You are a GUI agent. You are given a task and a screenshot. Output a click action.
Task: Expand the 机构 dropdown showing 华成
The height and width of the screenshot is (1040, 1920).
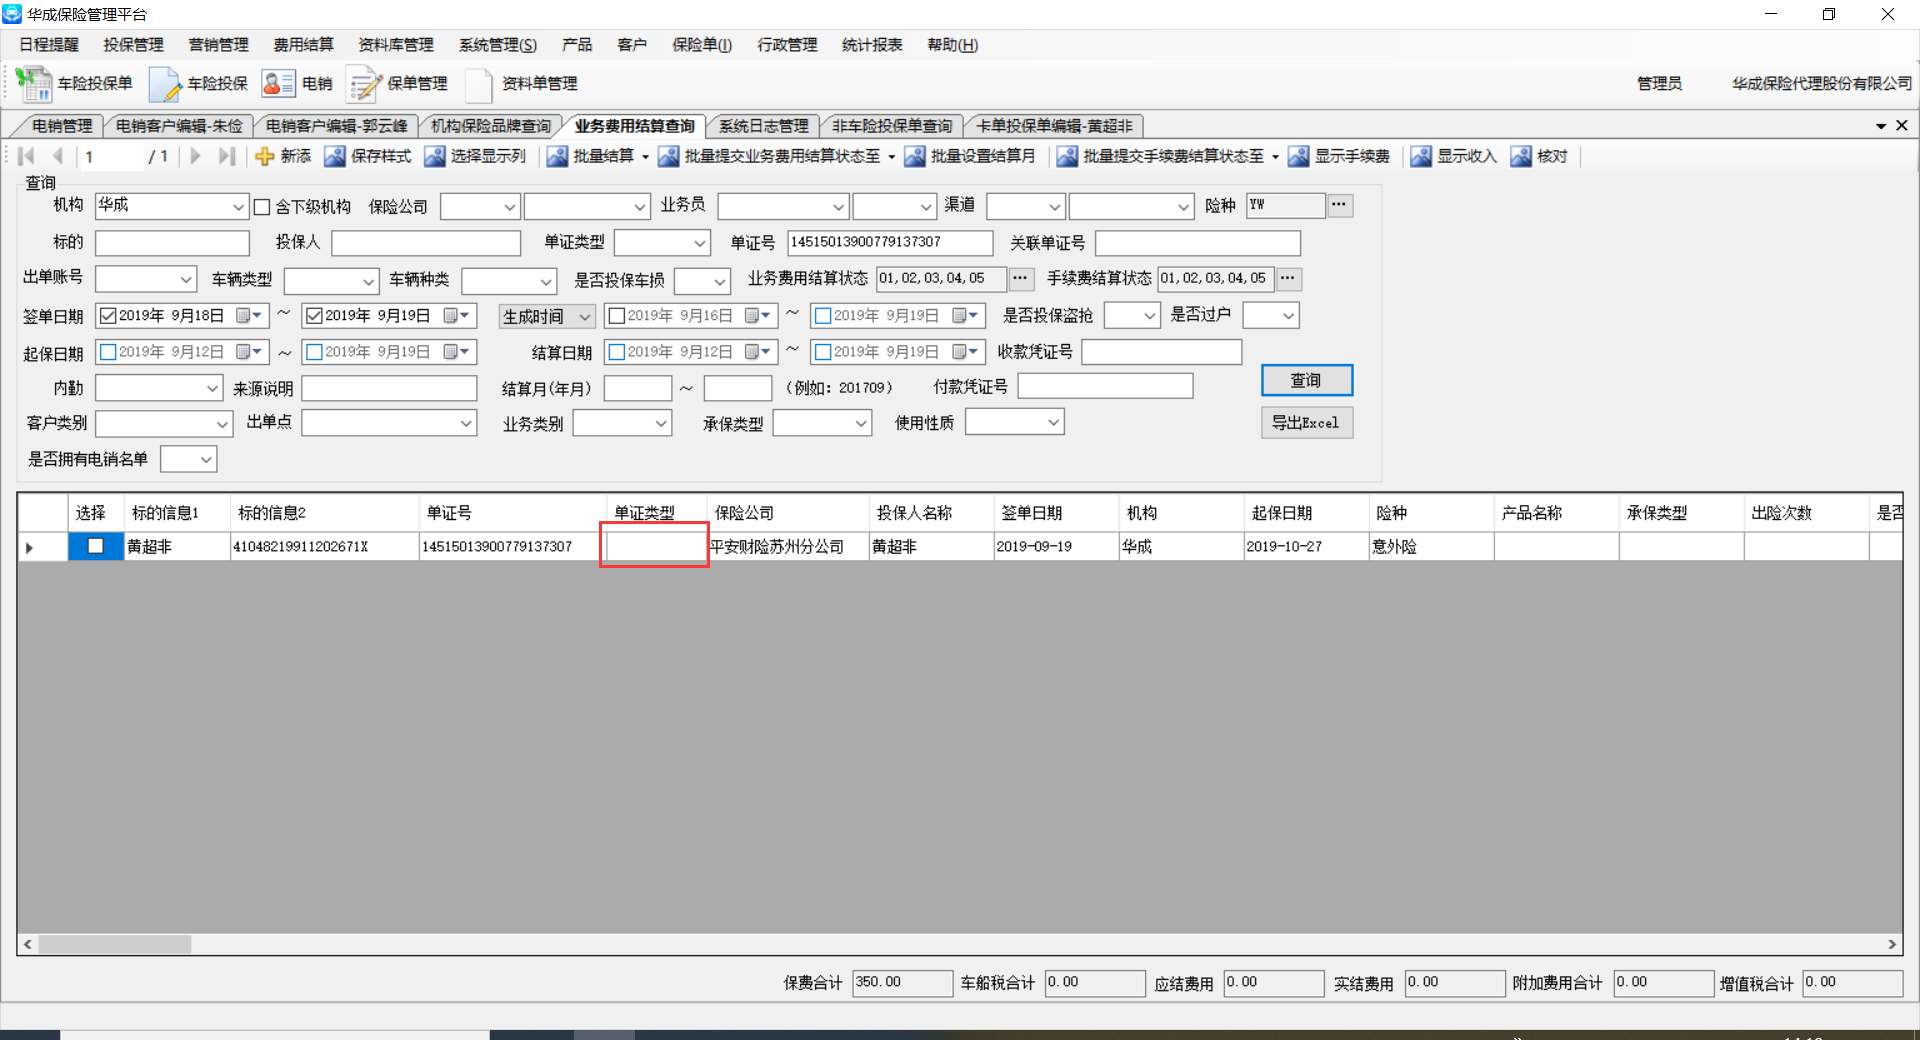[238, 207]
